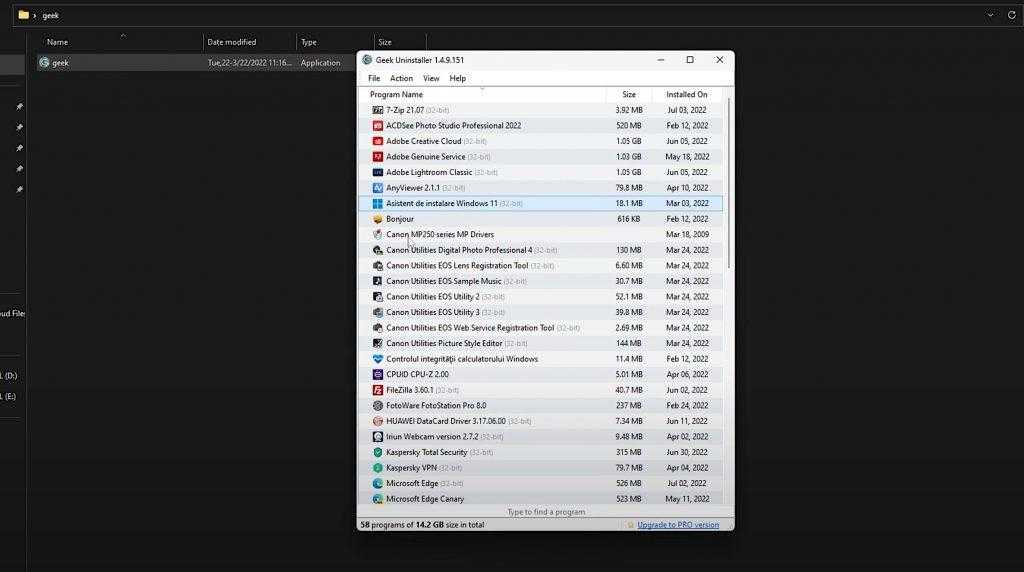Select 'FotoWare FotoStation Pro 8.0' row
Screen dimensions: 1024x572
click(x=541, y=405)
